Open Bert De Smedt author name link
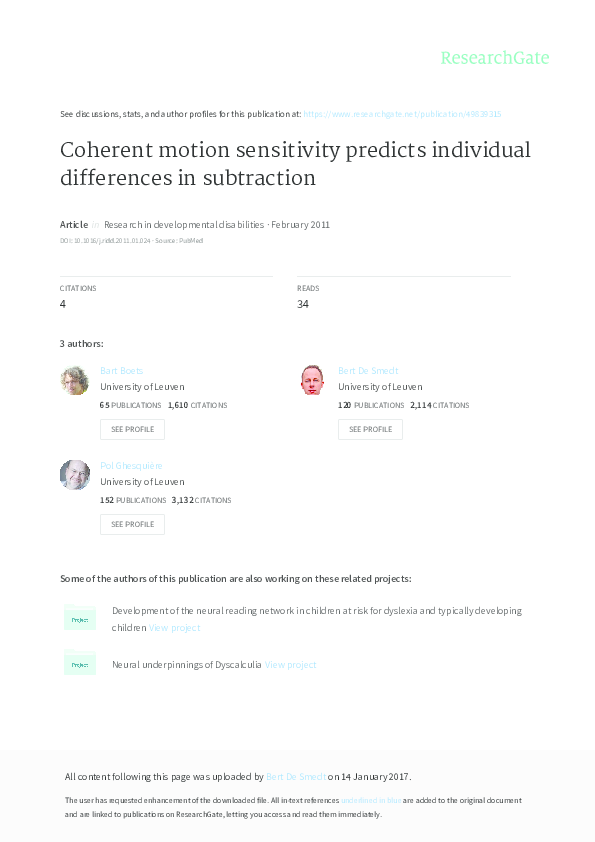 click(368, 371)
